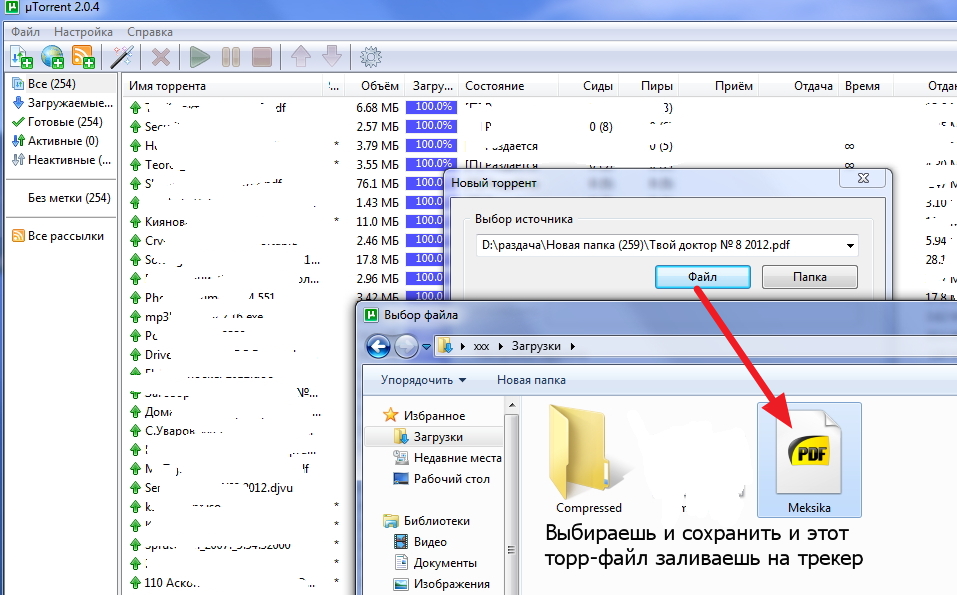Click the xxx breadcrumb segment
957x595 pixels.
pyautogui.click(x=481, y=346)
